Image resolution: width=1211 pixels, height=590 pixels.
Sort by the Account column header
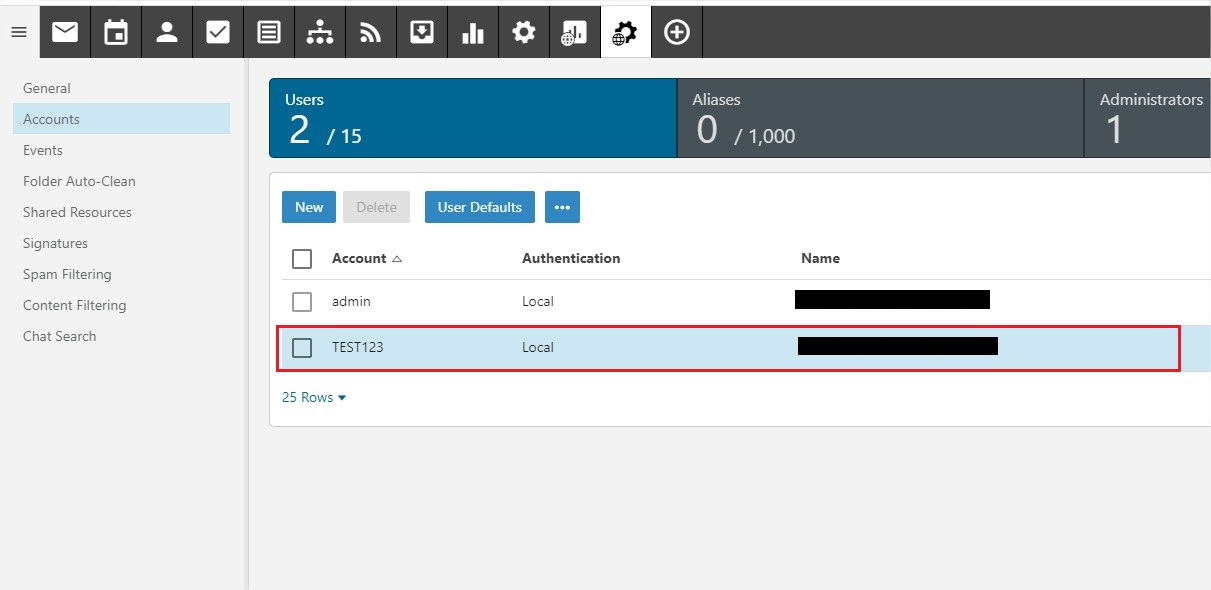pos(367,258)
